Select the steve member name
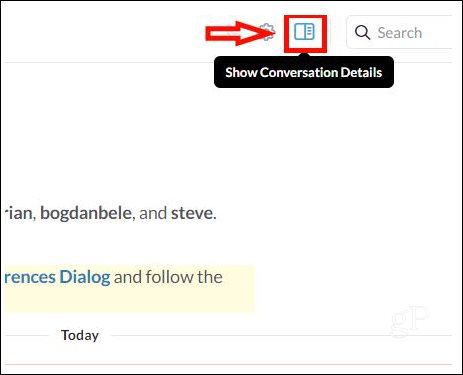This screenshot has width=463, height=375. coord(193,213)
